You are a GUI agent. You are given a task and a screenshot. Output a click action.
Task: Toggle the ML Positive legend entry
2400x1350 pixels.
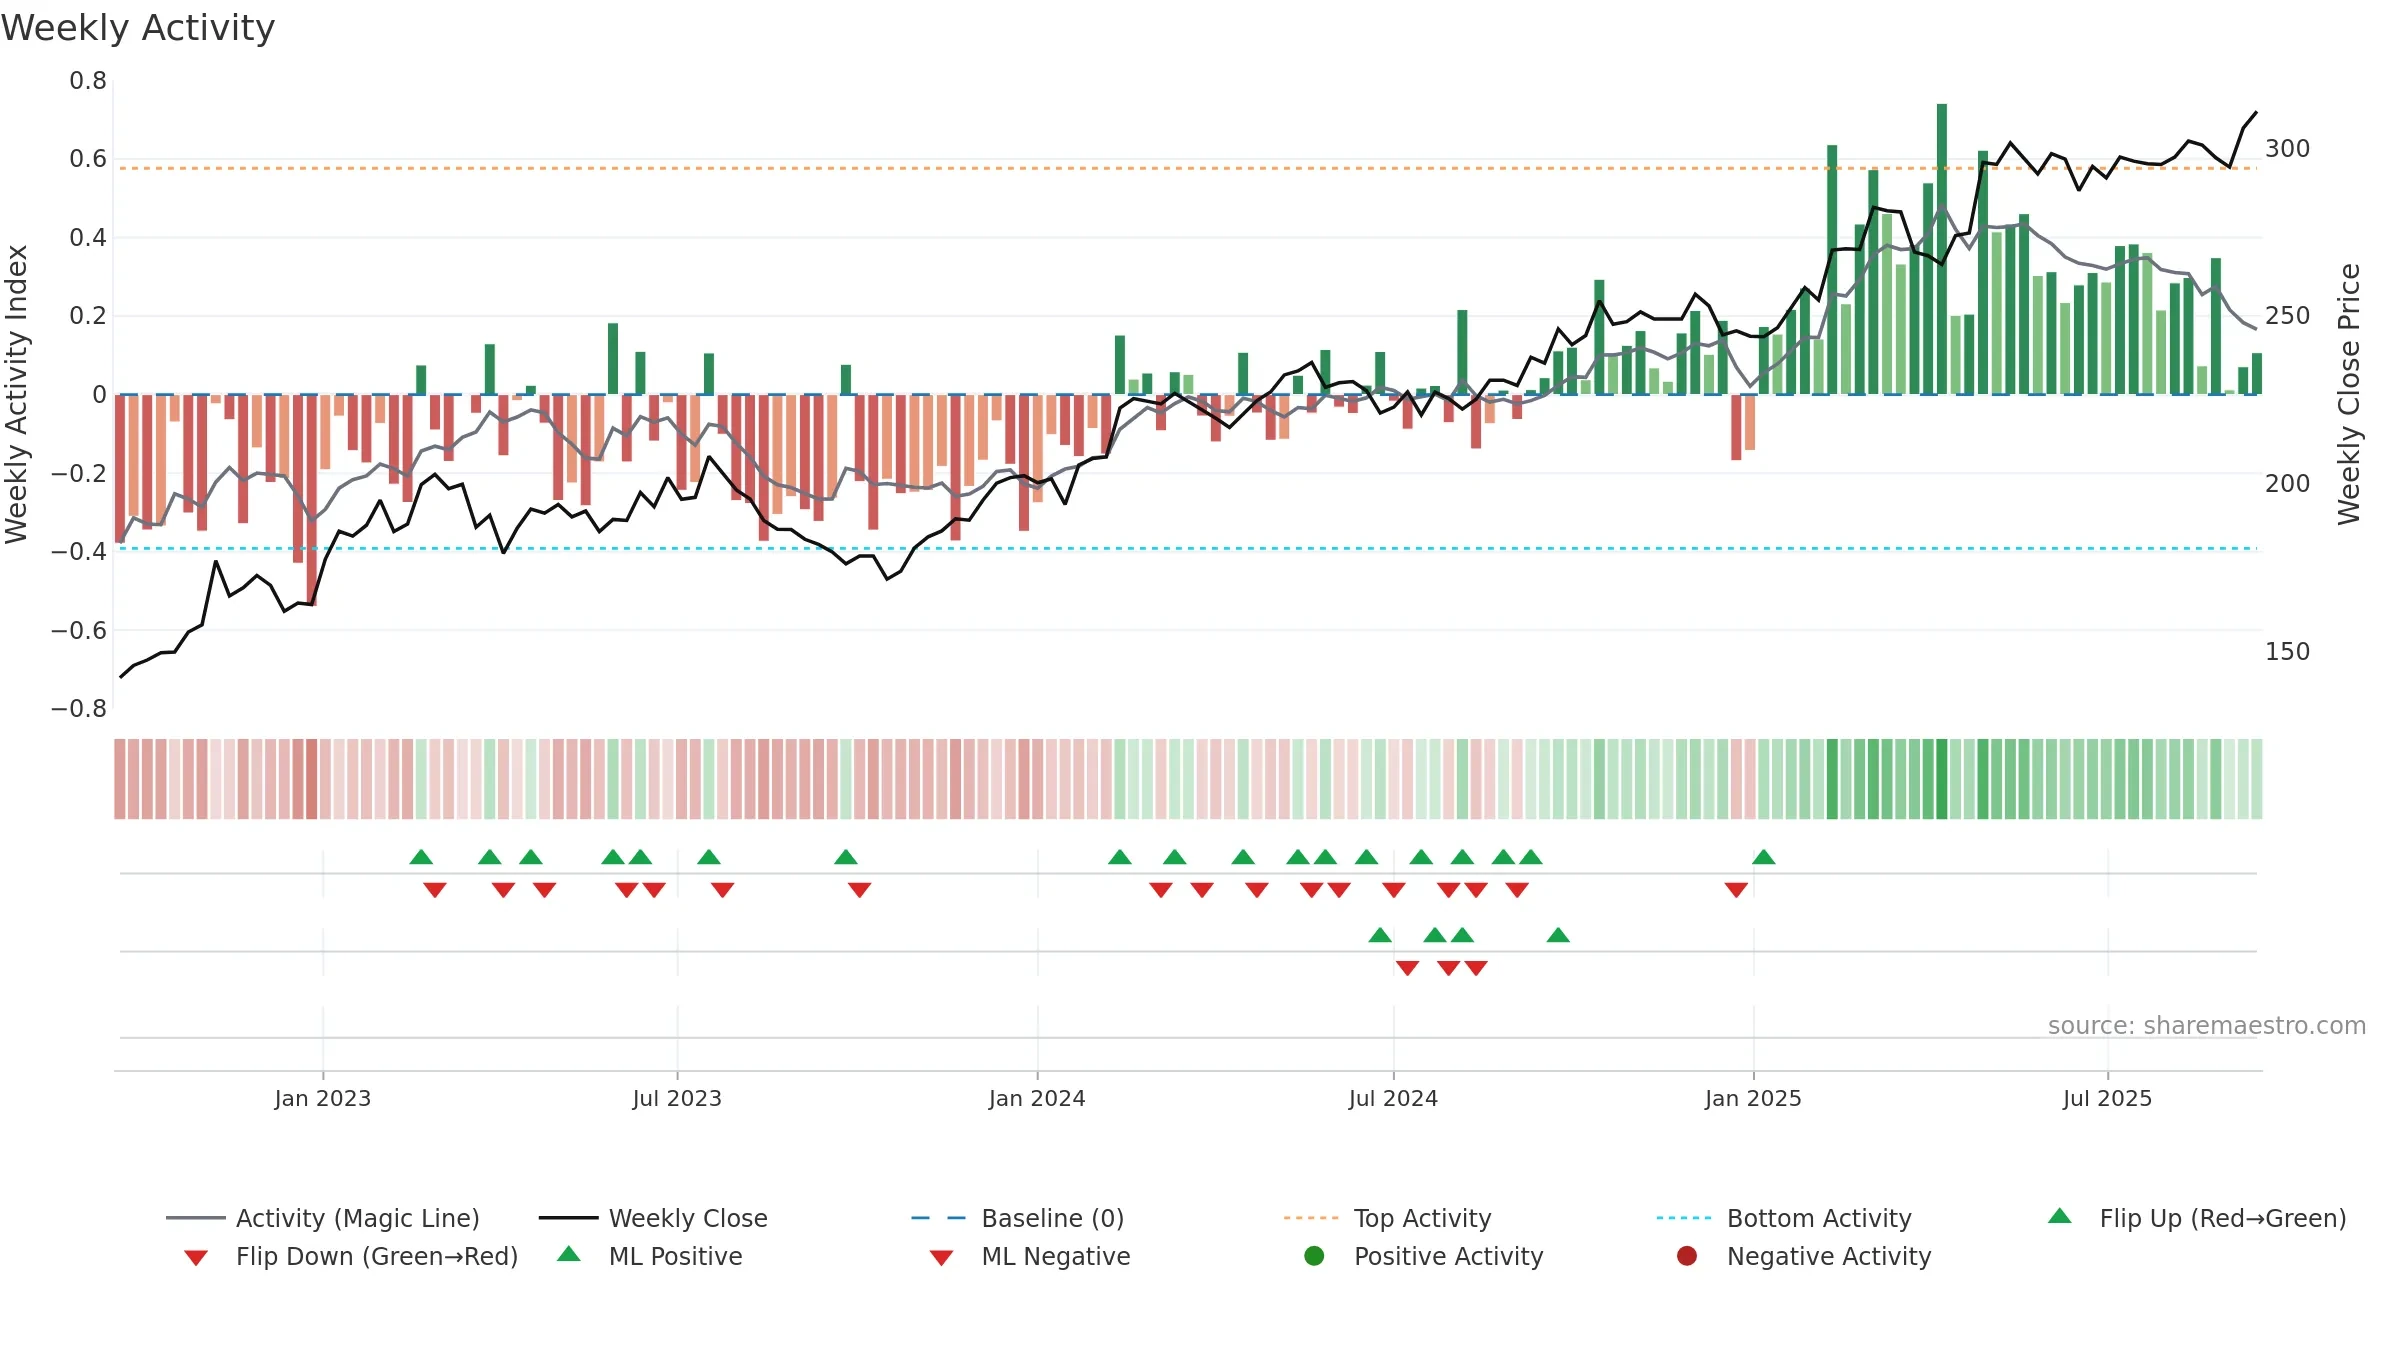650,1256
